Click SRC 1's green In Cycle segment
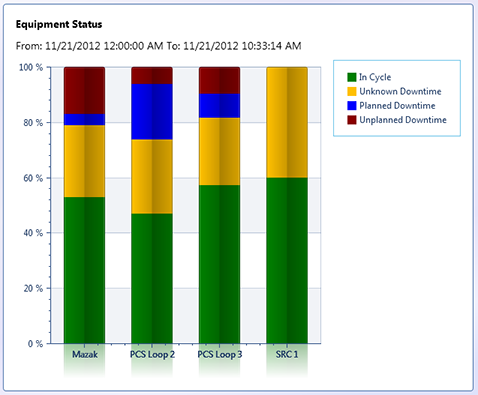Image resolution: width=478 pixels, height=395 pixels. [x=287, y=260]
